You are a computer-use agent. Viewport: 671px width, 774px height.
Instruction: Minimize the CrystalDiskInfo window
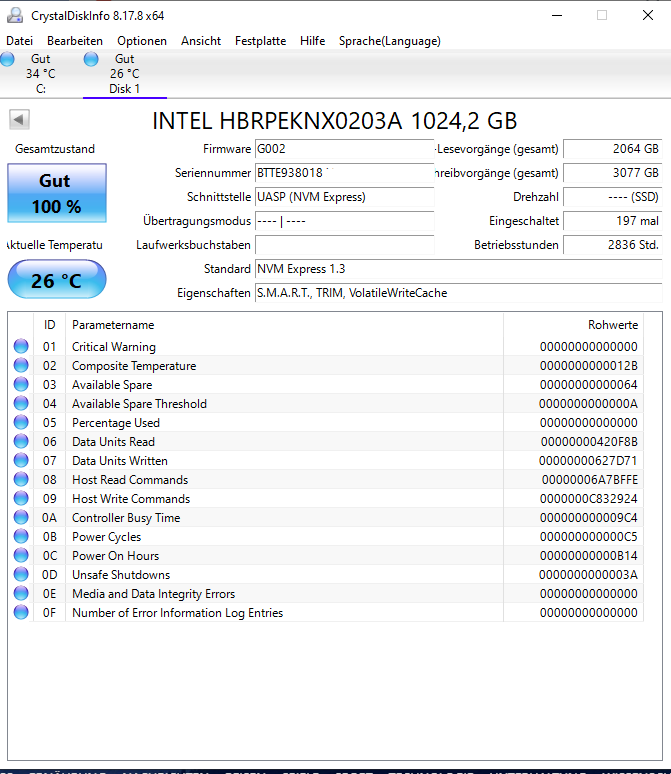click(x=557, y=15)
